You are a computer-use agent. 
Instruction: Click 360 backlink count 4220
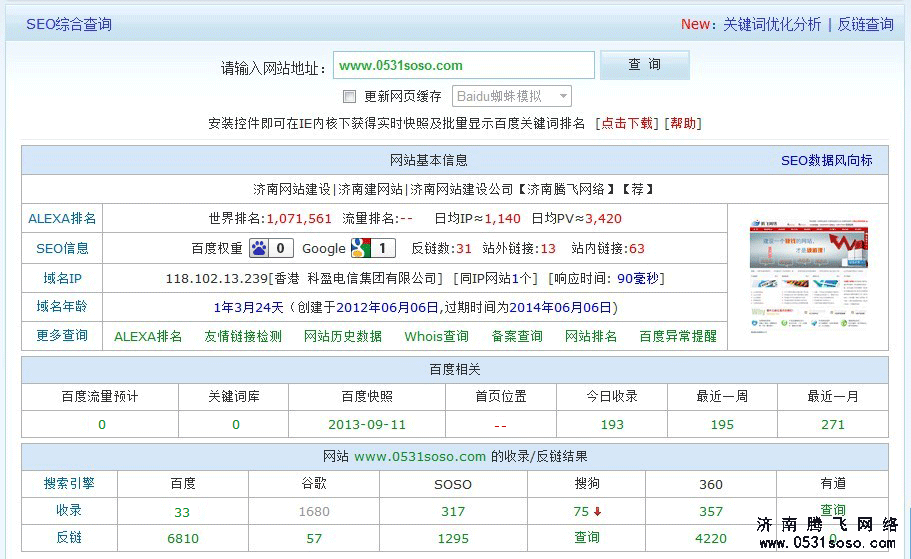(x=711, y=539)
